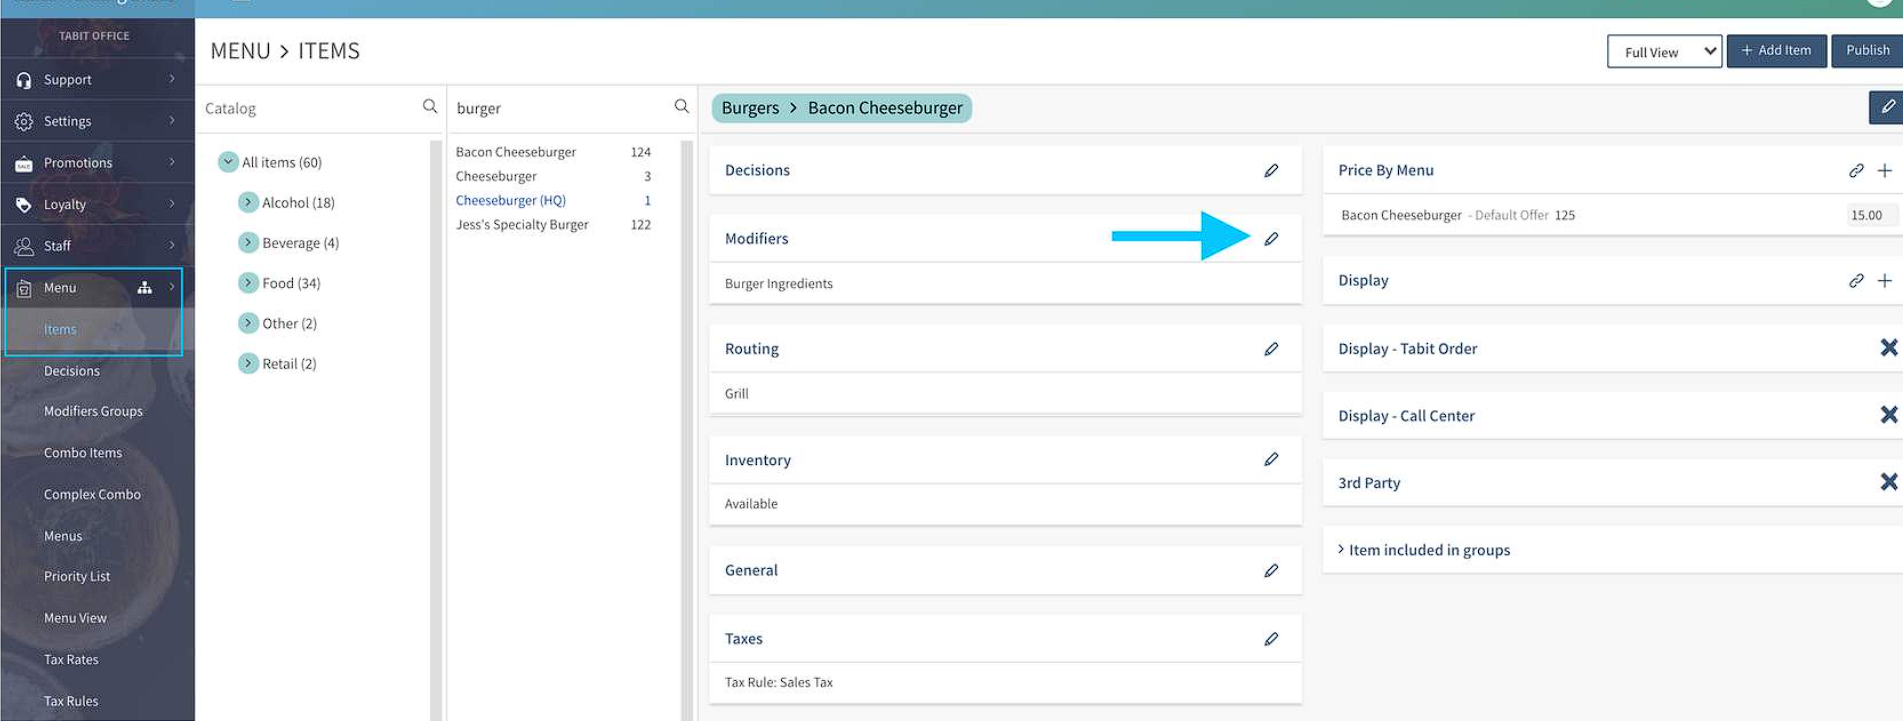Screen dimensions: 1903x721
Task: Click the link icon in Price By Menu
Action: tap(1856, 171)
